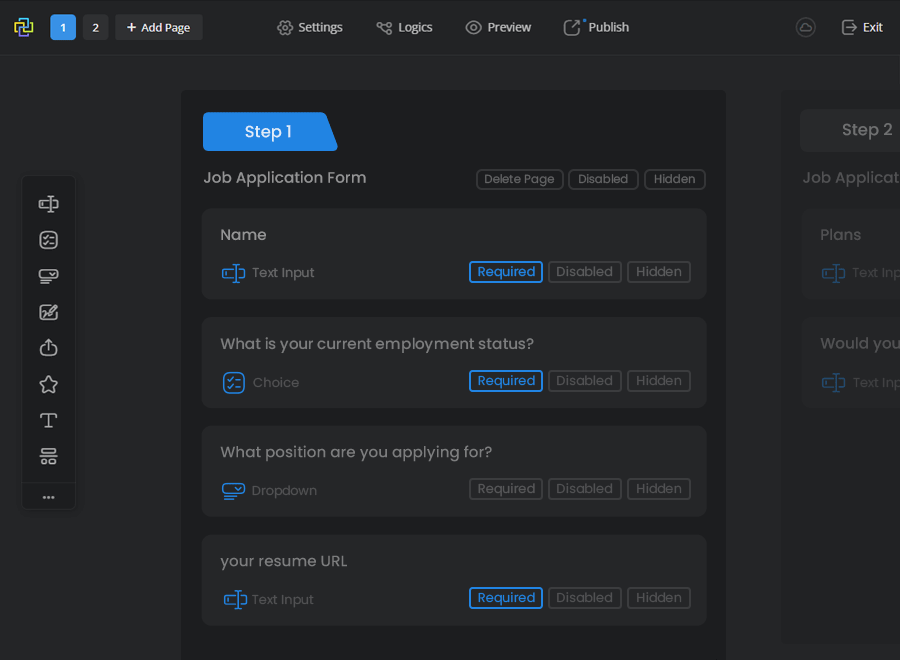The image size is (900, 660).
Task: Select the Text block tool in sidebar
Action: tap(48, 421)
